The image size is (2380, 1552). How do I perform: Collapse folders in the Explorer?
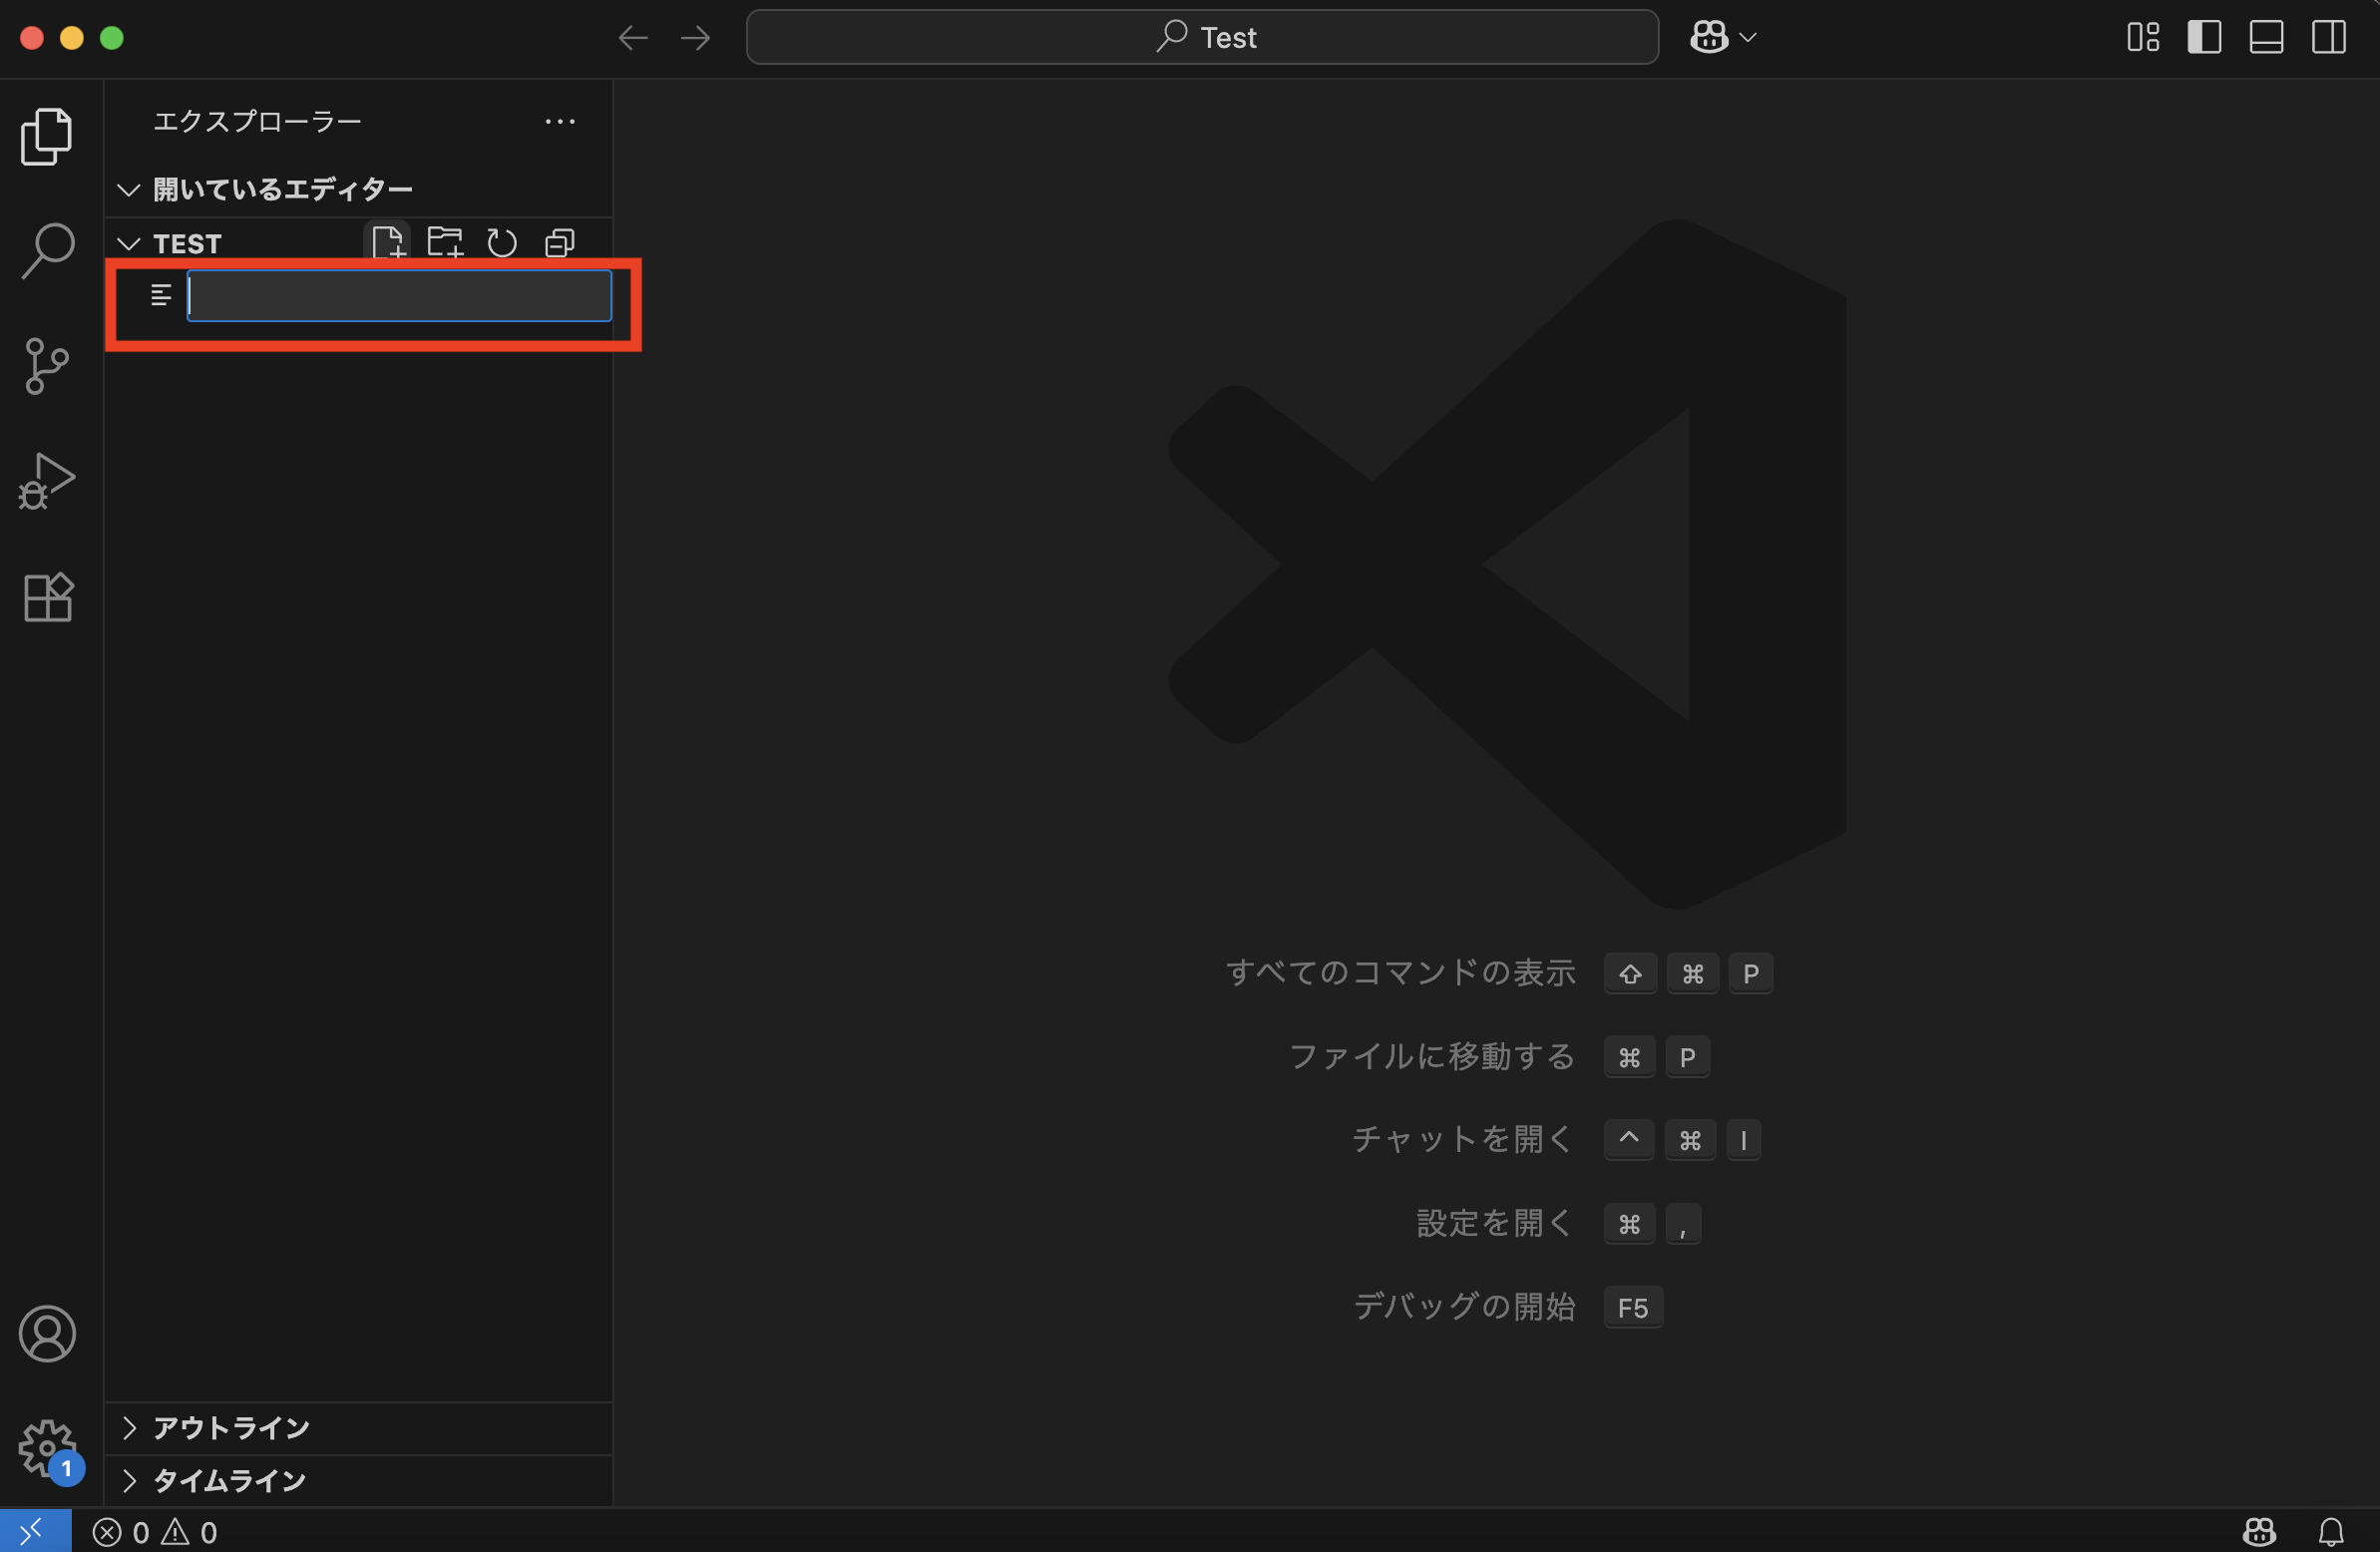point(559,241)
